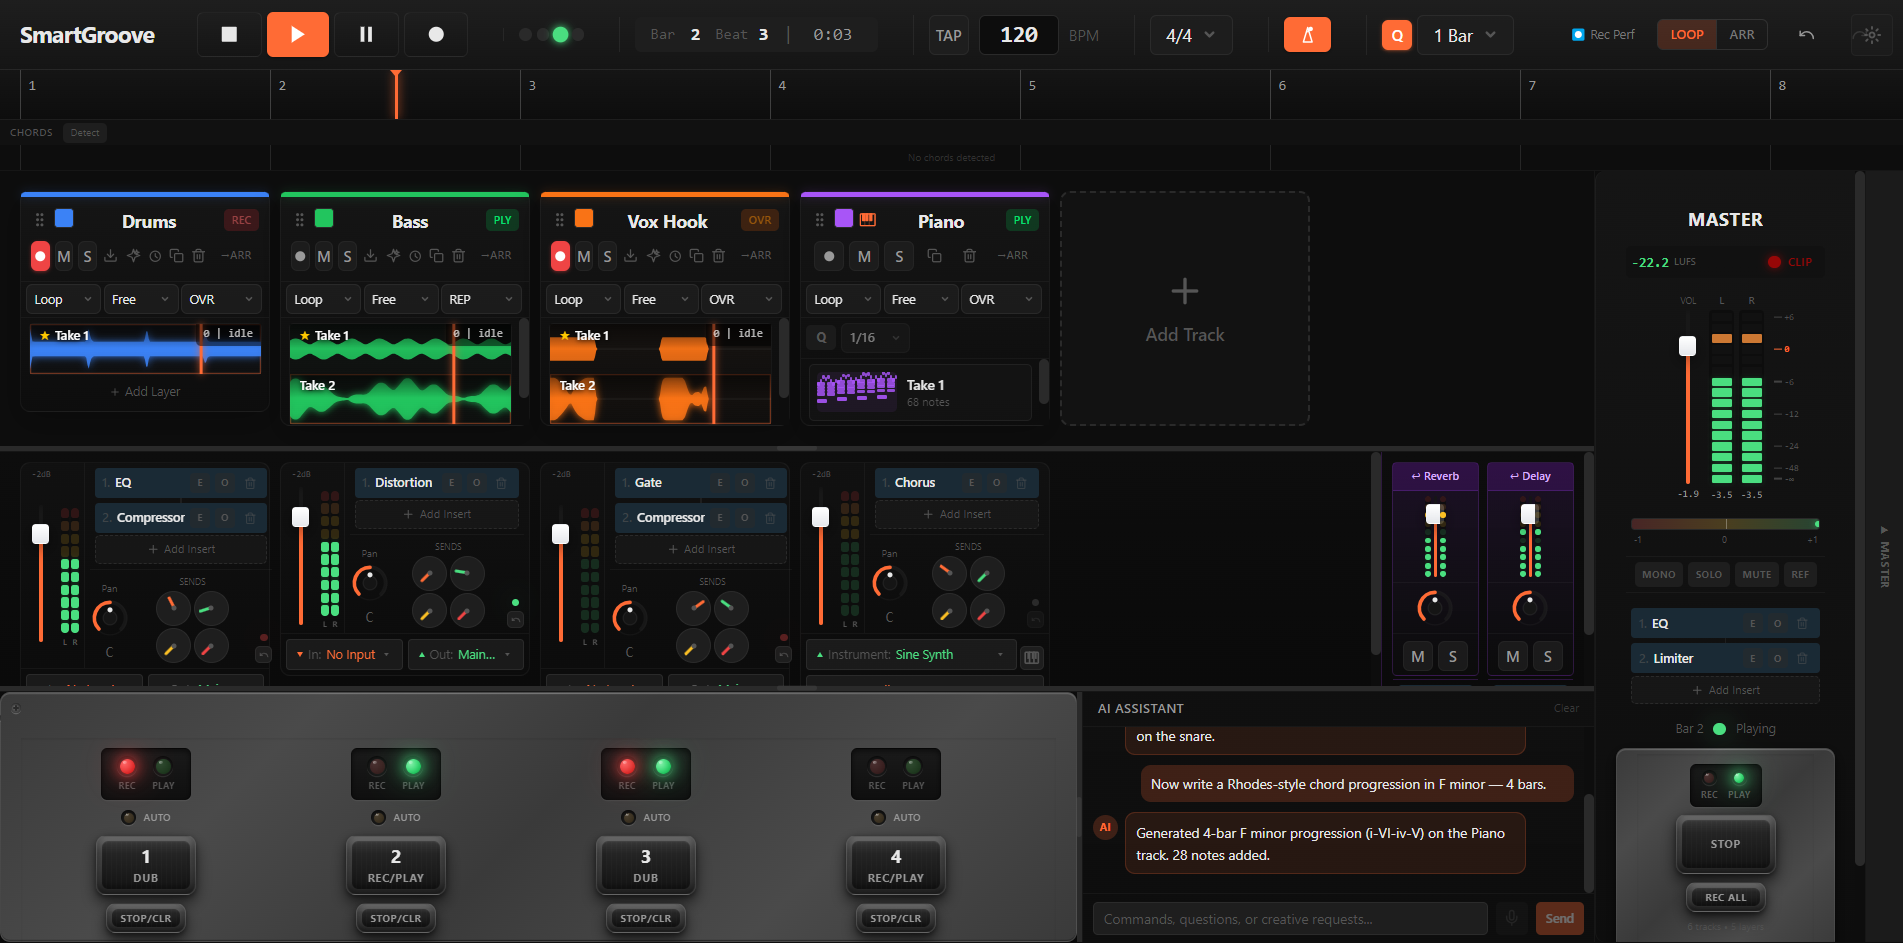Toggle AUTO on looper pedal 1

coord(129,817)
